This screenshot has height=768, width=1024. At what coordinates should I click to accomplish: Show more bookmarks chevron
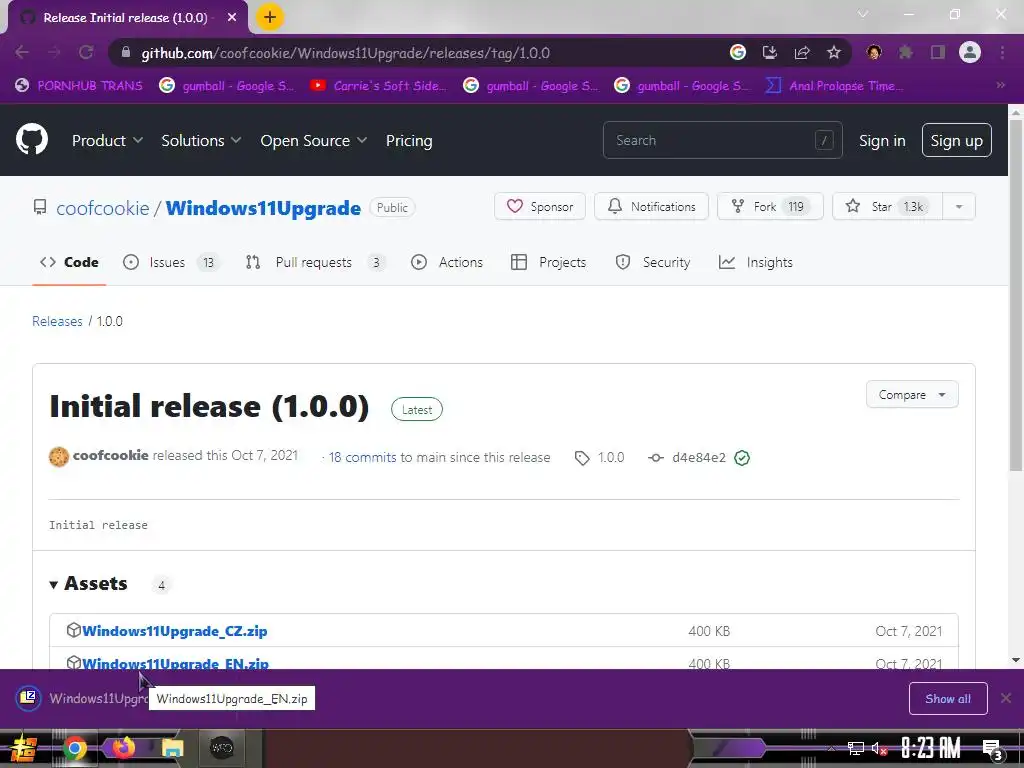point(1000,85)
